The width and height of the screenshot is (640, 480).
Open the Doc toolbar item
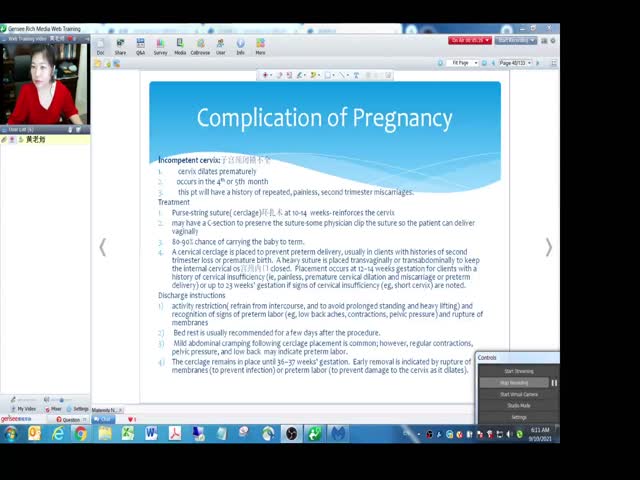coord(100,47)
